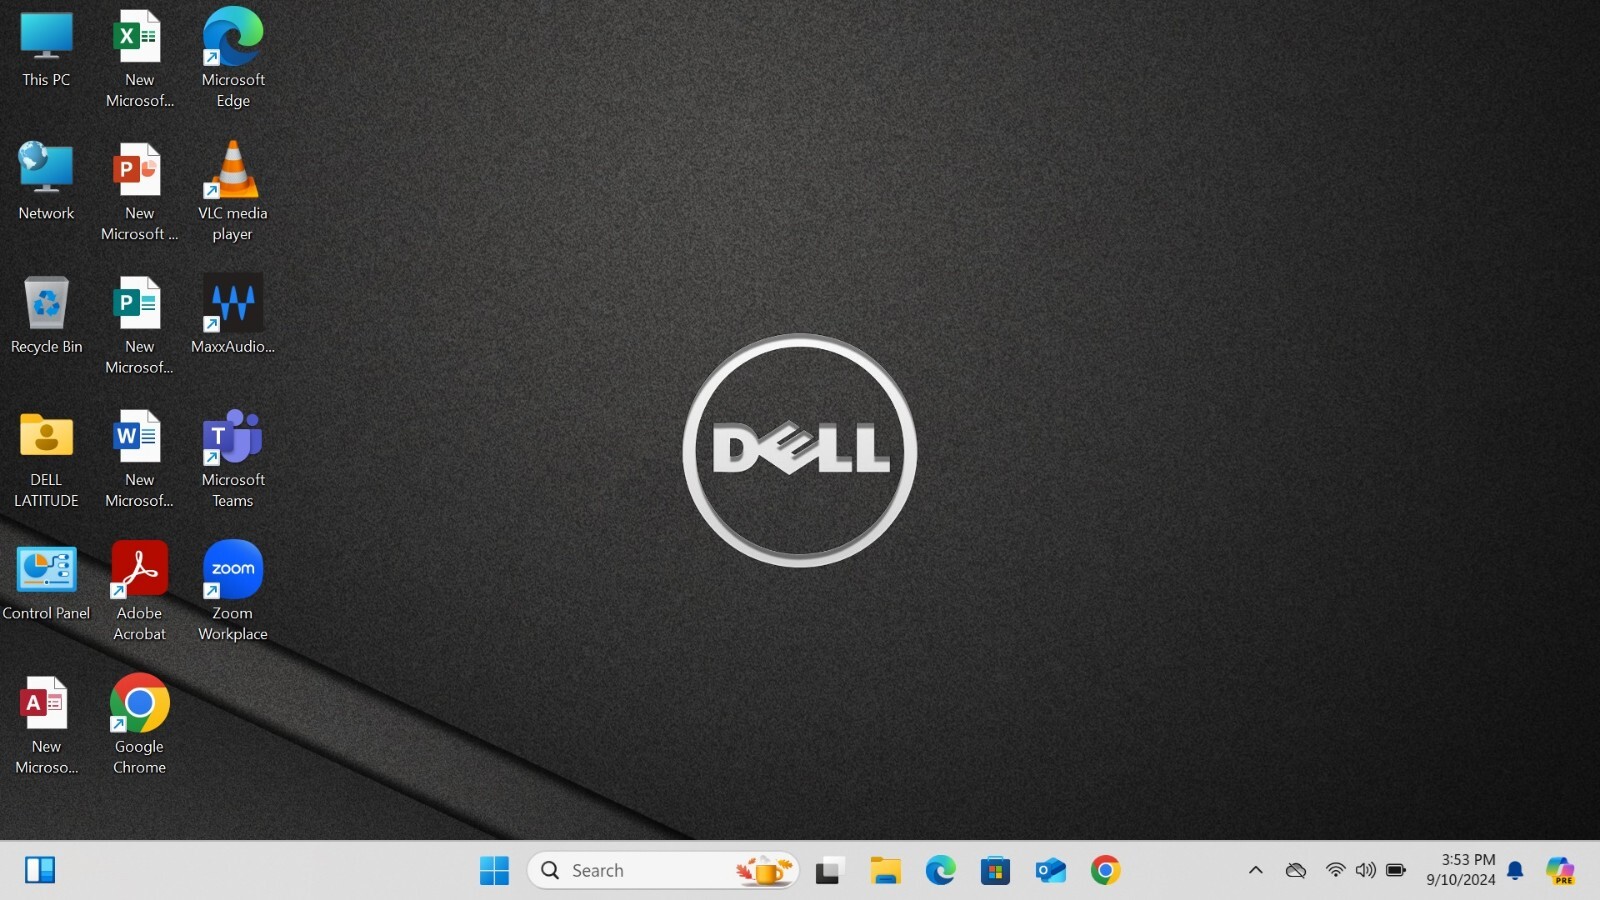The height and width of the screenshot is (900, 1600).
Task: Select the Network desktop icon
Action: [x=46, y=182]
